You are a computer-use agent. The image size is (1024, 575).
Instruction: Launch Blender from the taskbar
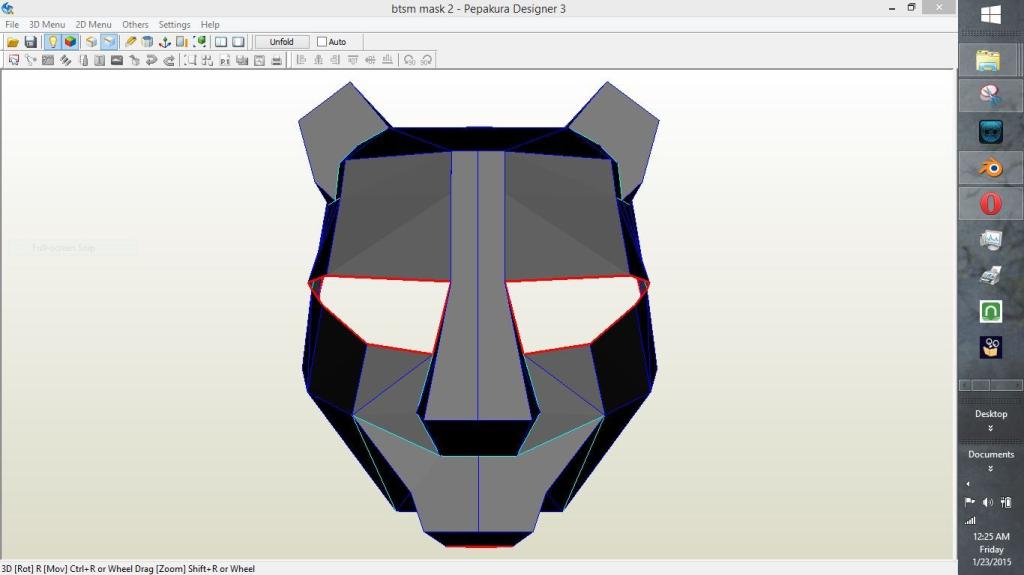point(990,168)
